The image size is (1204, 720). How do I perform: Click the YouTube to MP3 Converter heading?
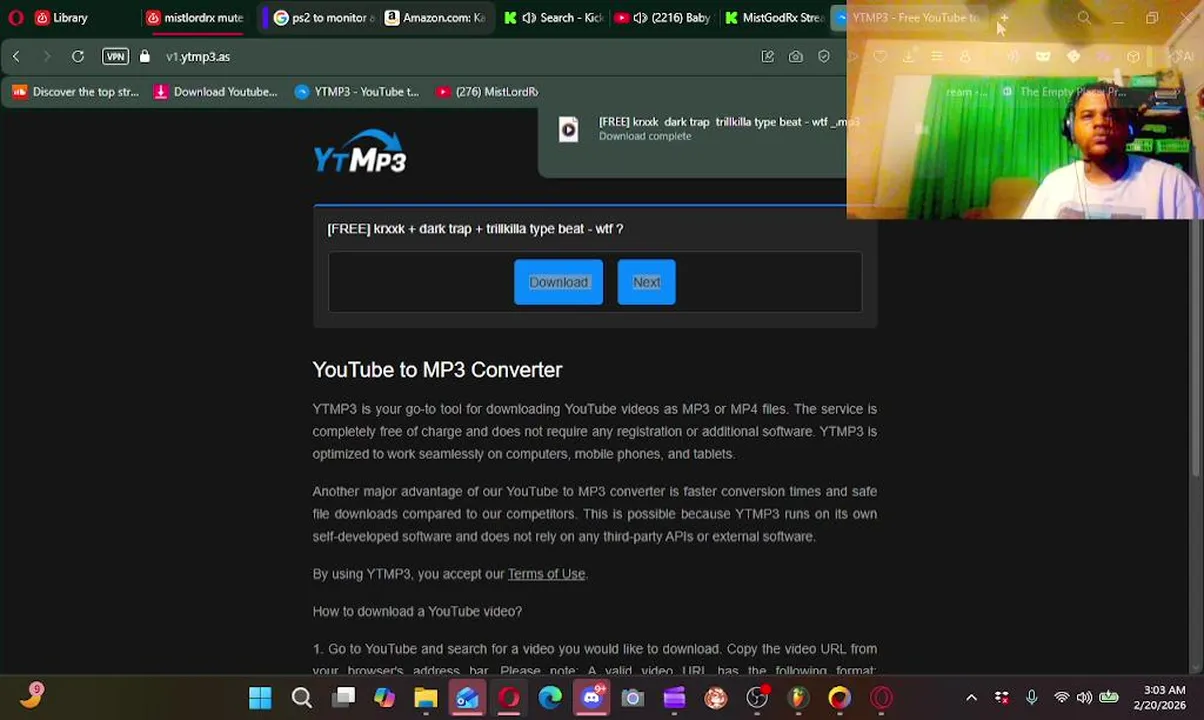click(437, 370)
